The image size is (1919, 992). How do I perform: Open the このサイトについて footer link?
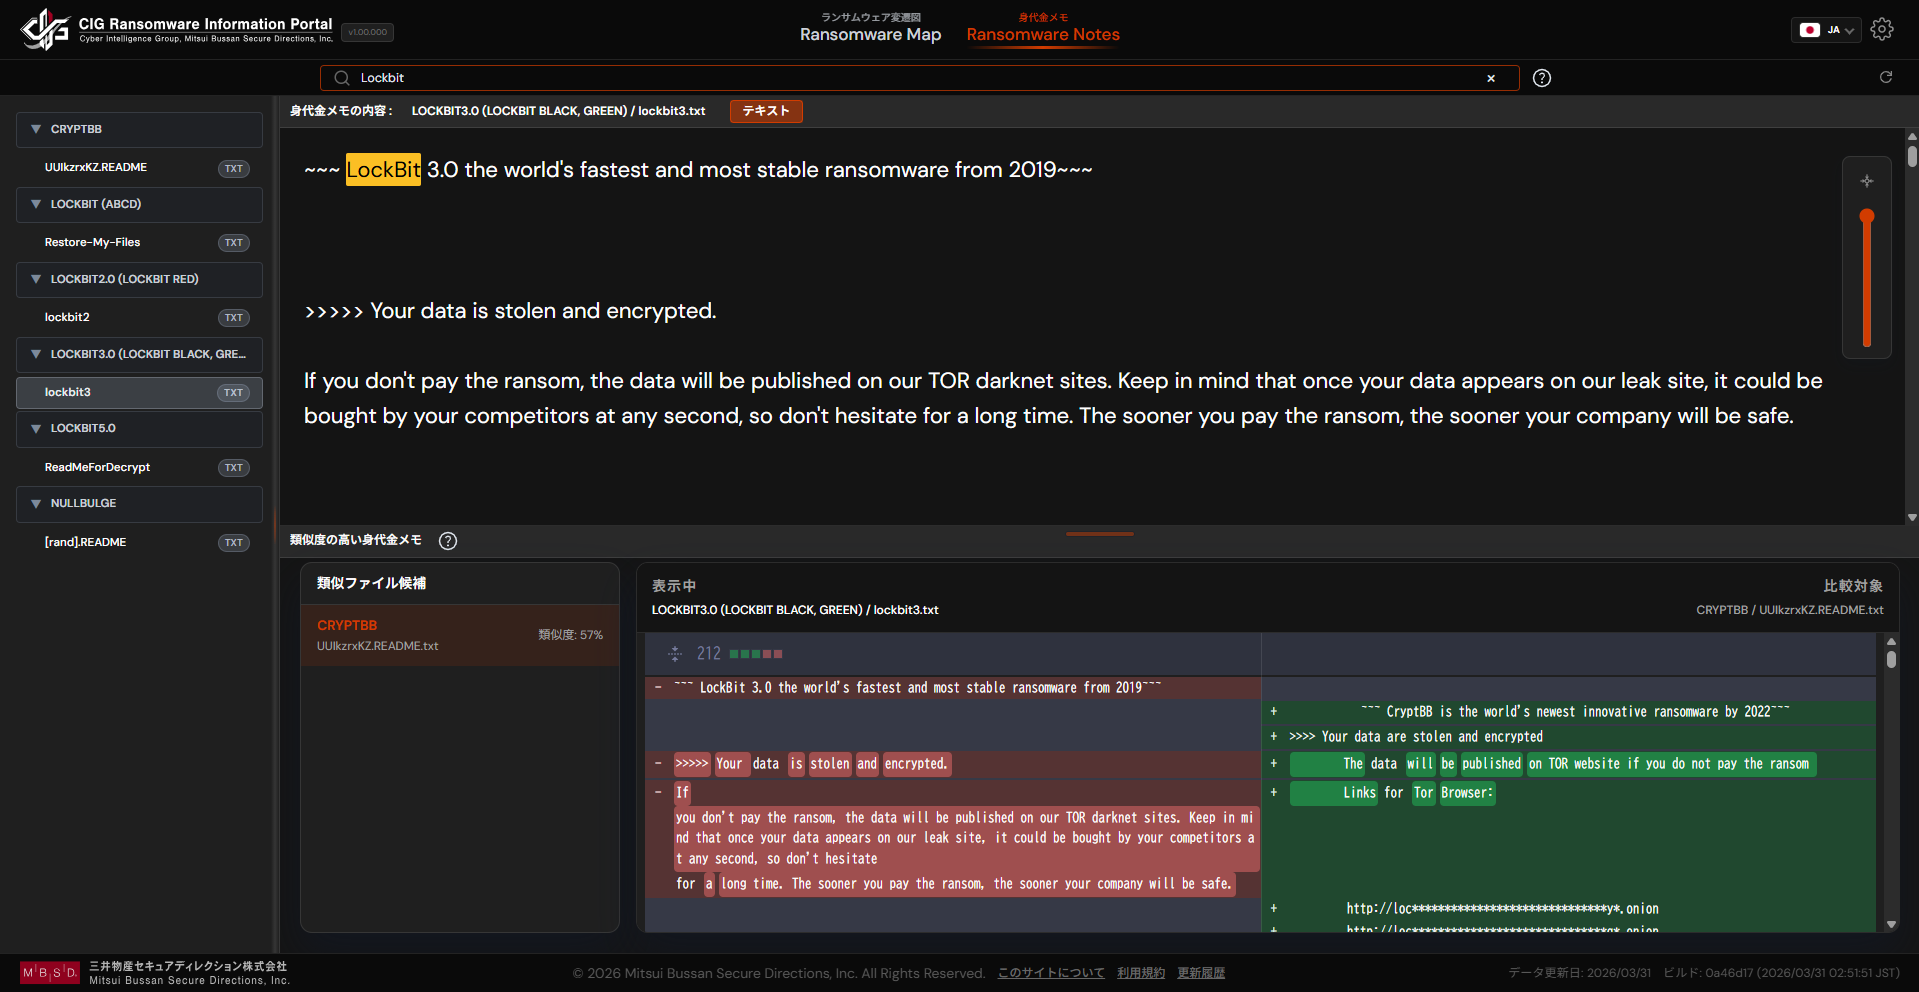tap(1051, 973)
